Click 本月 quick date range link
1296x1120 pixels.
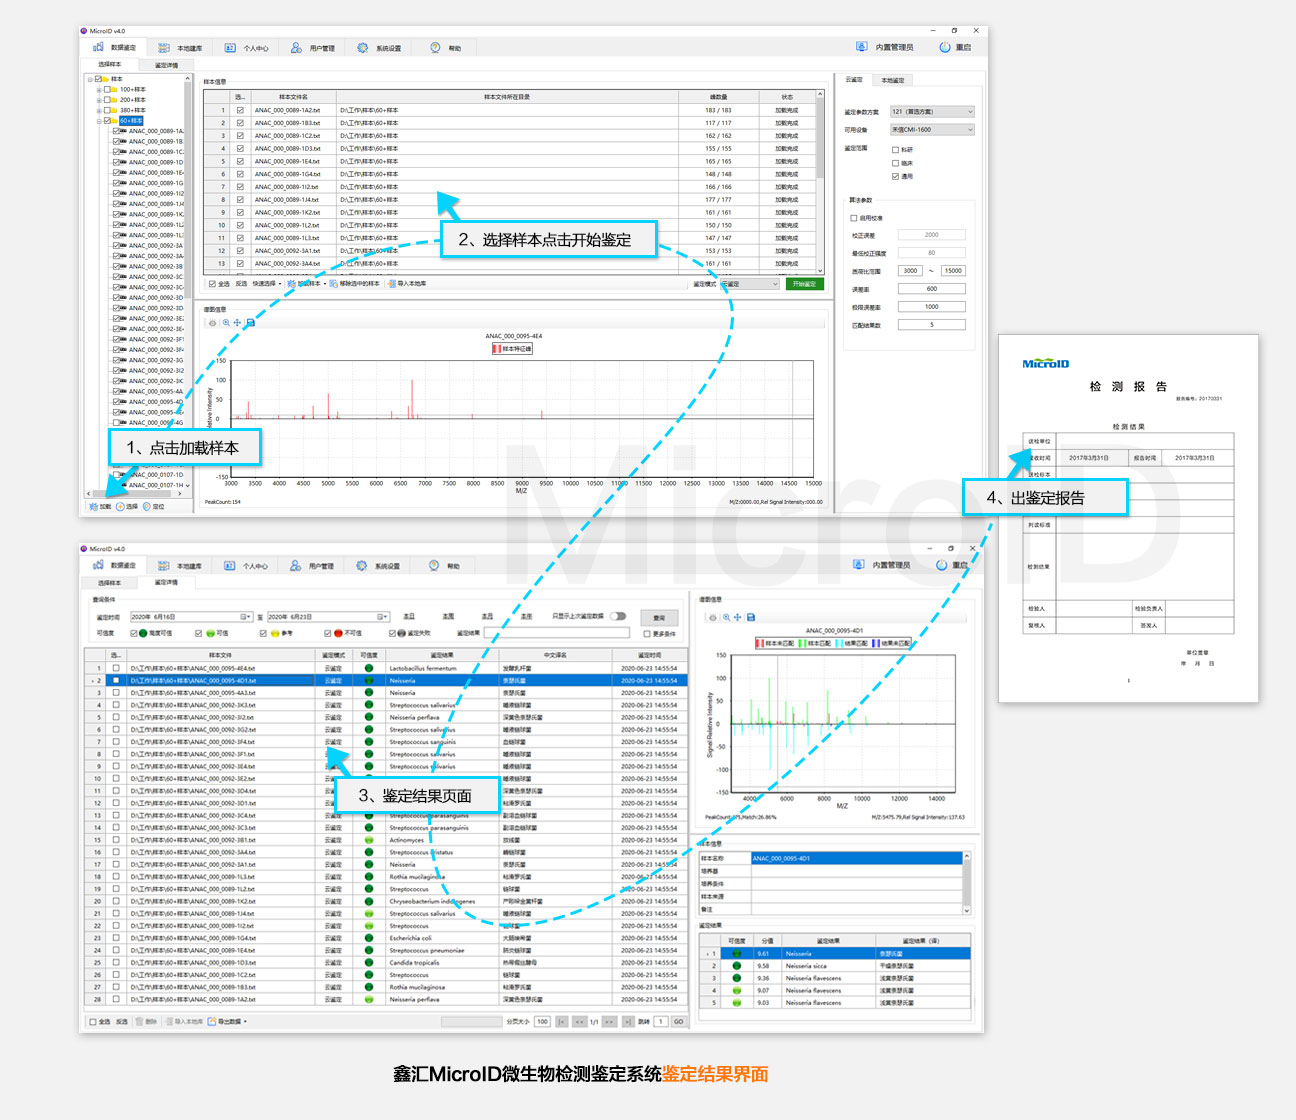487,617
